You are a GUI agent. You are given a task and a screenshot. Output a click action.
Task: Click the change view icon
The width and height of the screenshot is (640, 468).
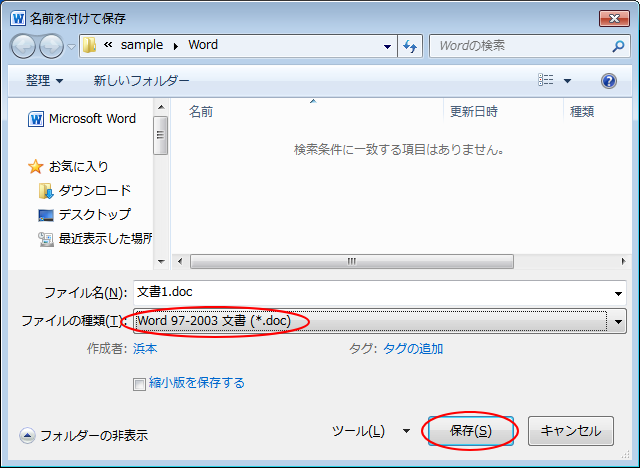(x=546, y=80)
